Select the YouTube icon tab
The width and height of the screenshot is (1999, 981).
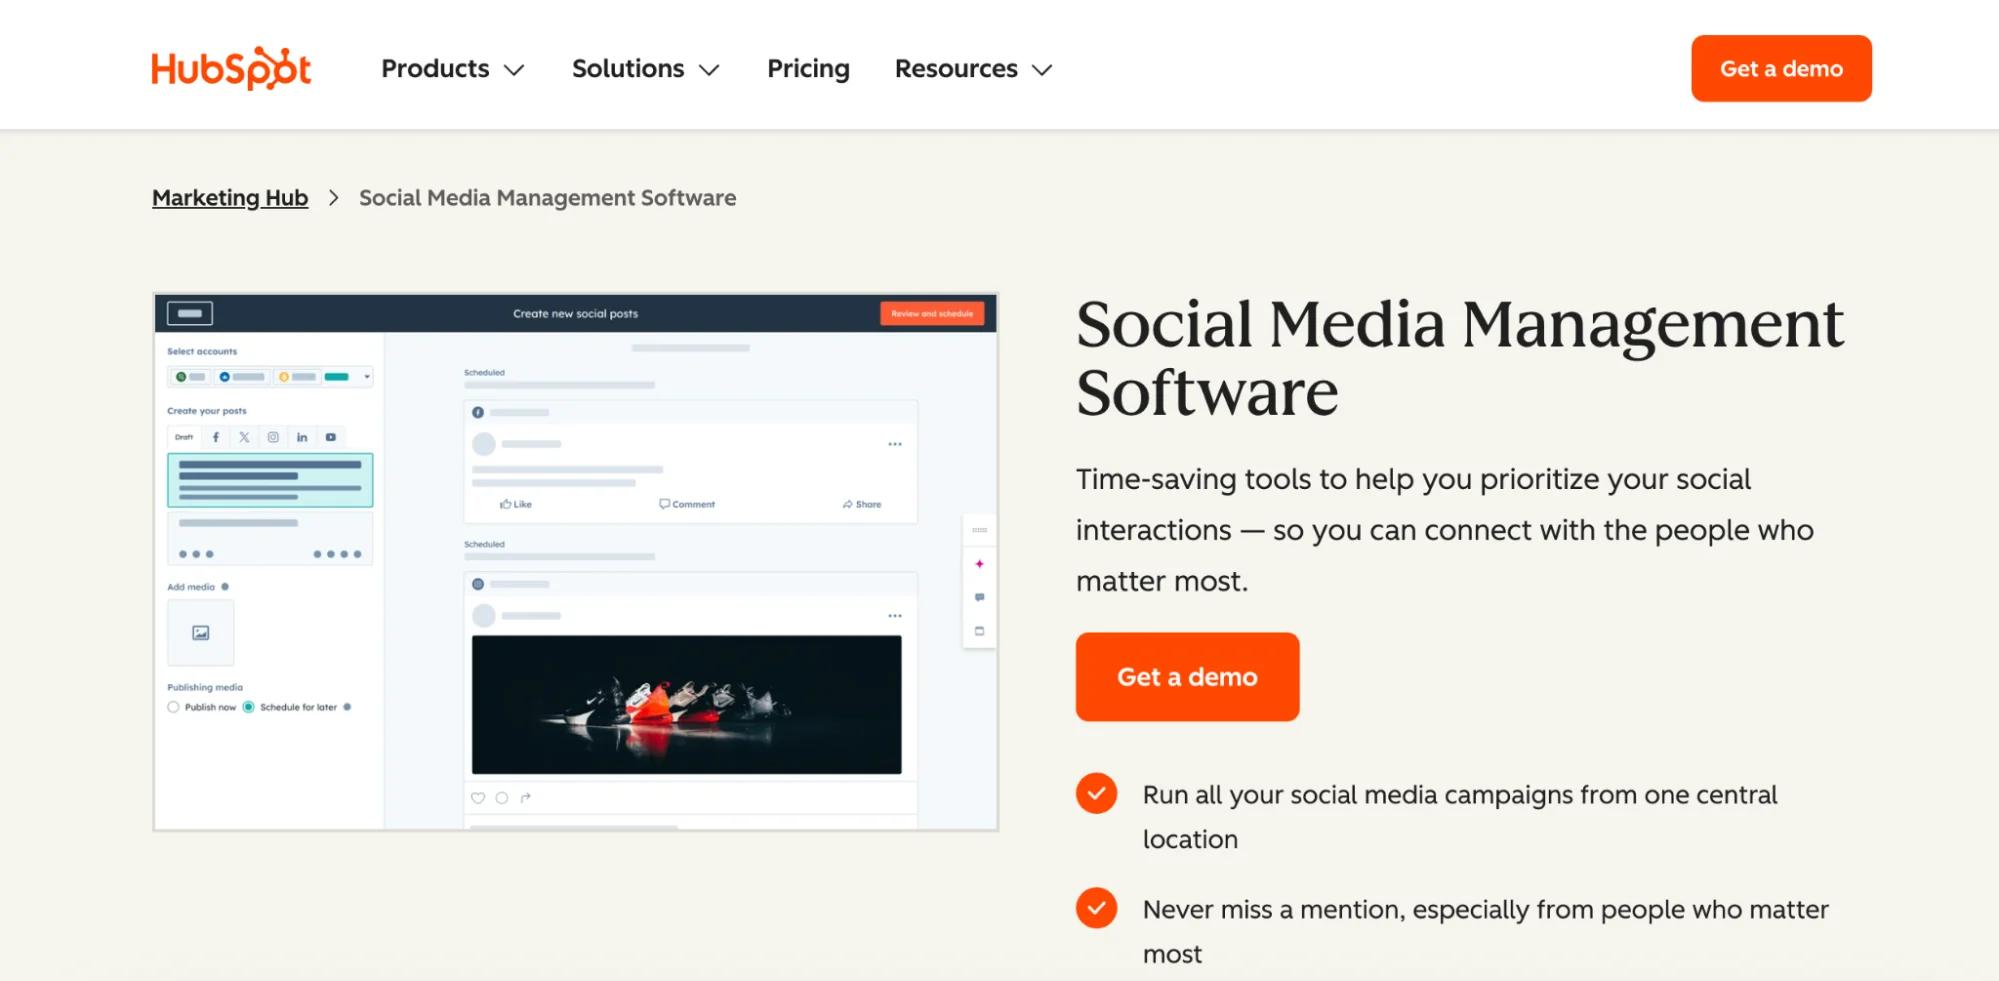[x=331, y=437]
